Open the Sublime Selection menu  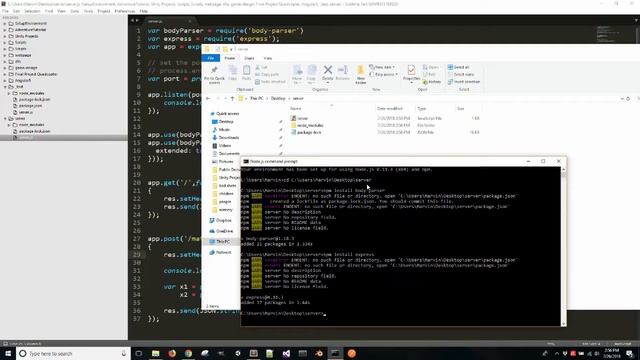coord(32,11)
